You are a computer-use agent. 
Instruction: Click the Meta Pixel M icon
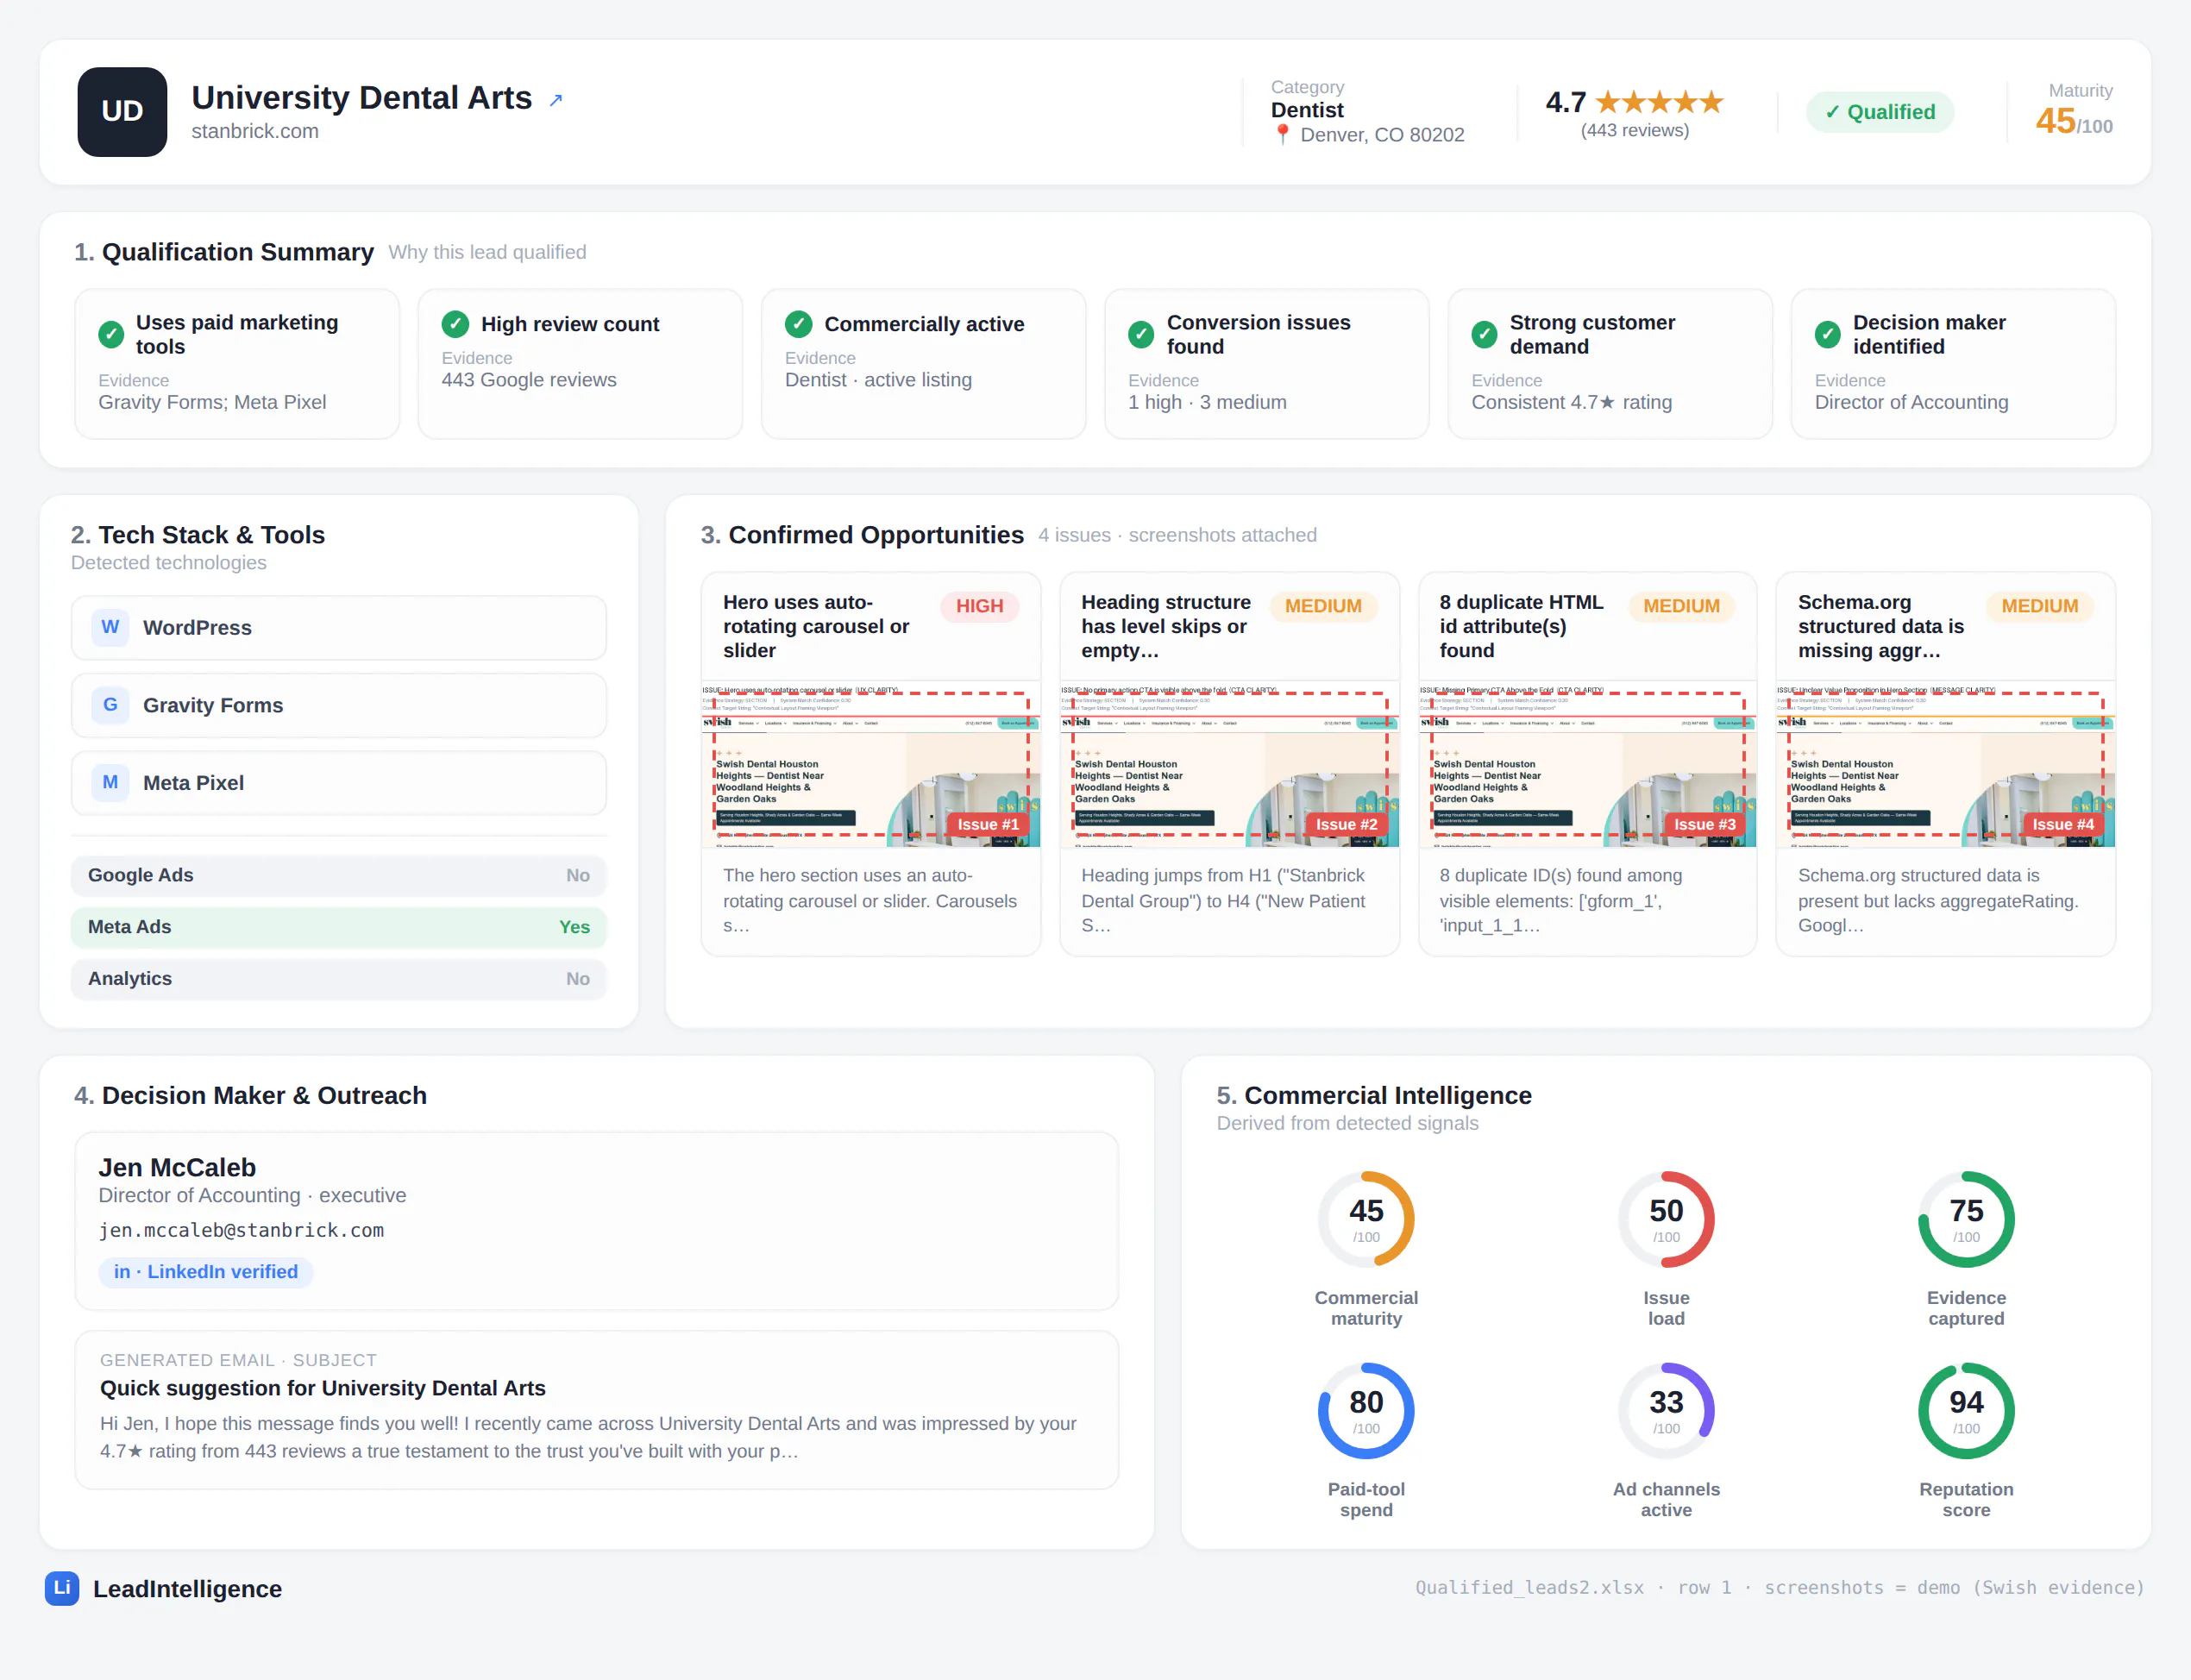pos(110,782)
